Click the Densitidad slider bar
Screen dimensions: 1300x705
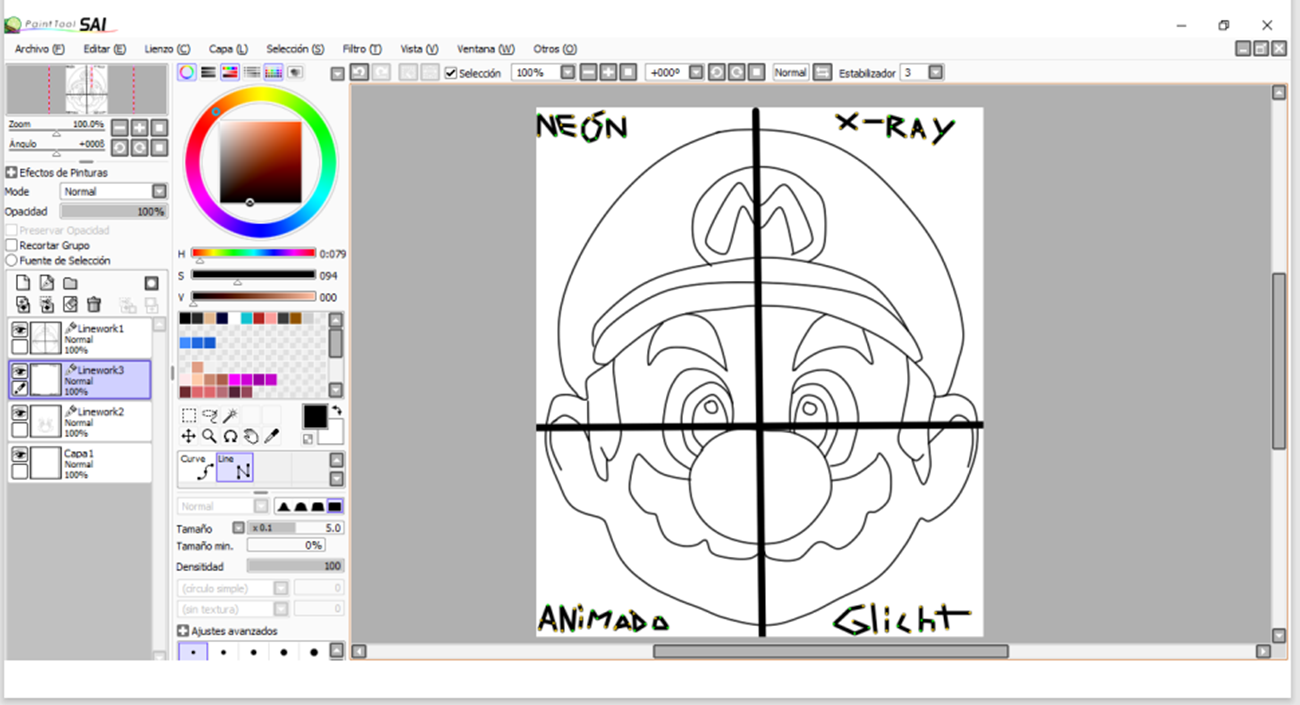(x=296, y=566)
